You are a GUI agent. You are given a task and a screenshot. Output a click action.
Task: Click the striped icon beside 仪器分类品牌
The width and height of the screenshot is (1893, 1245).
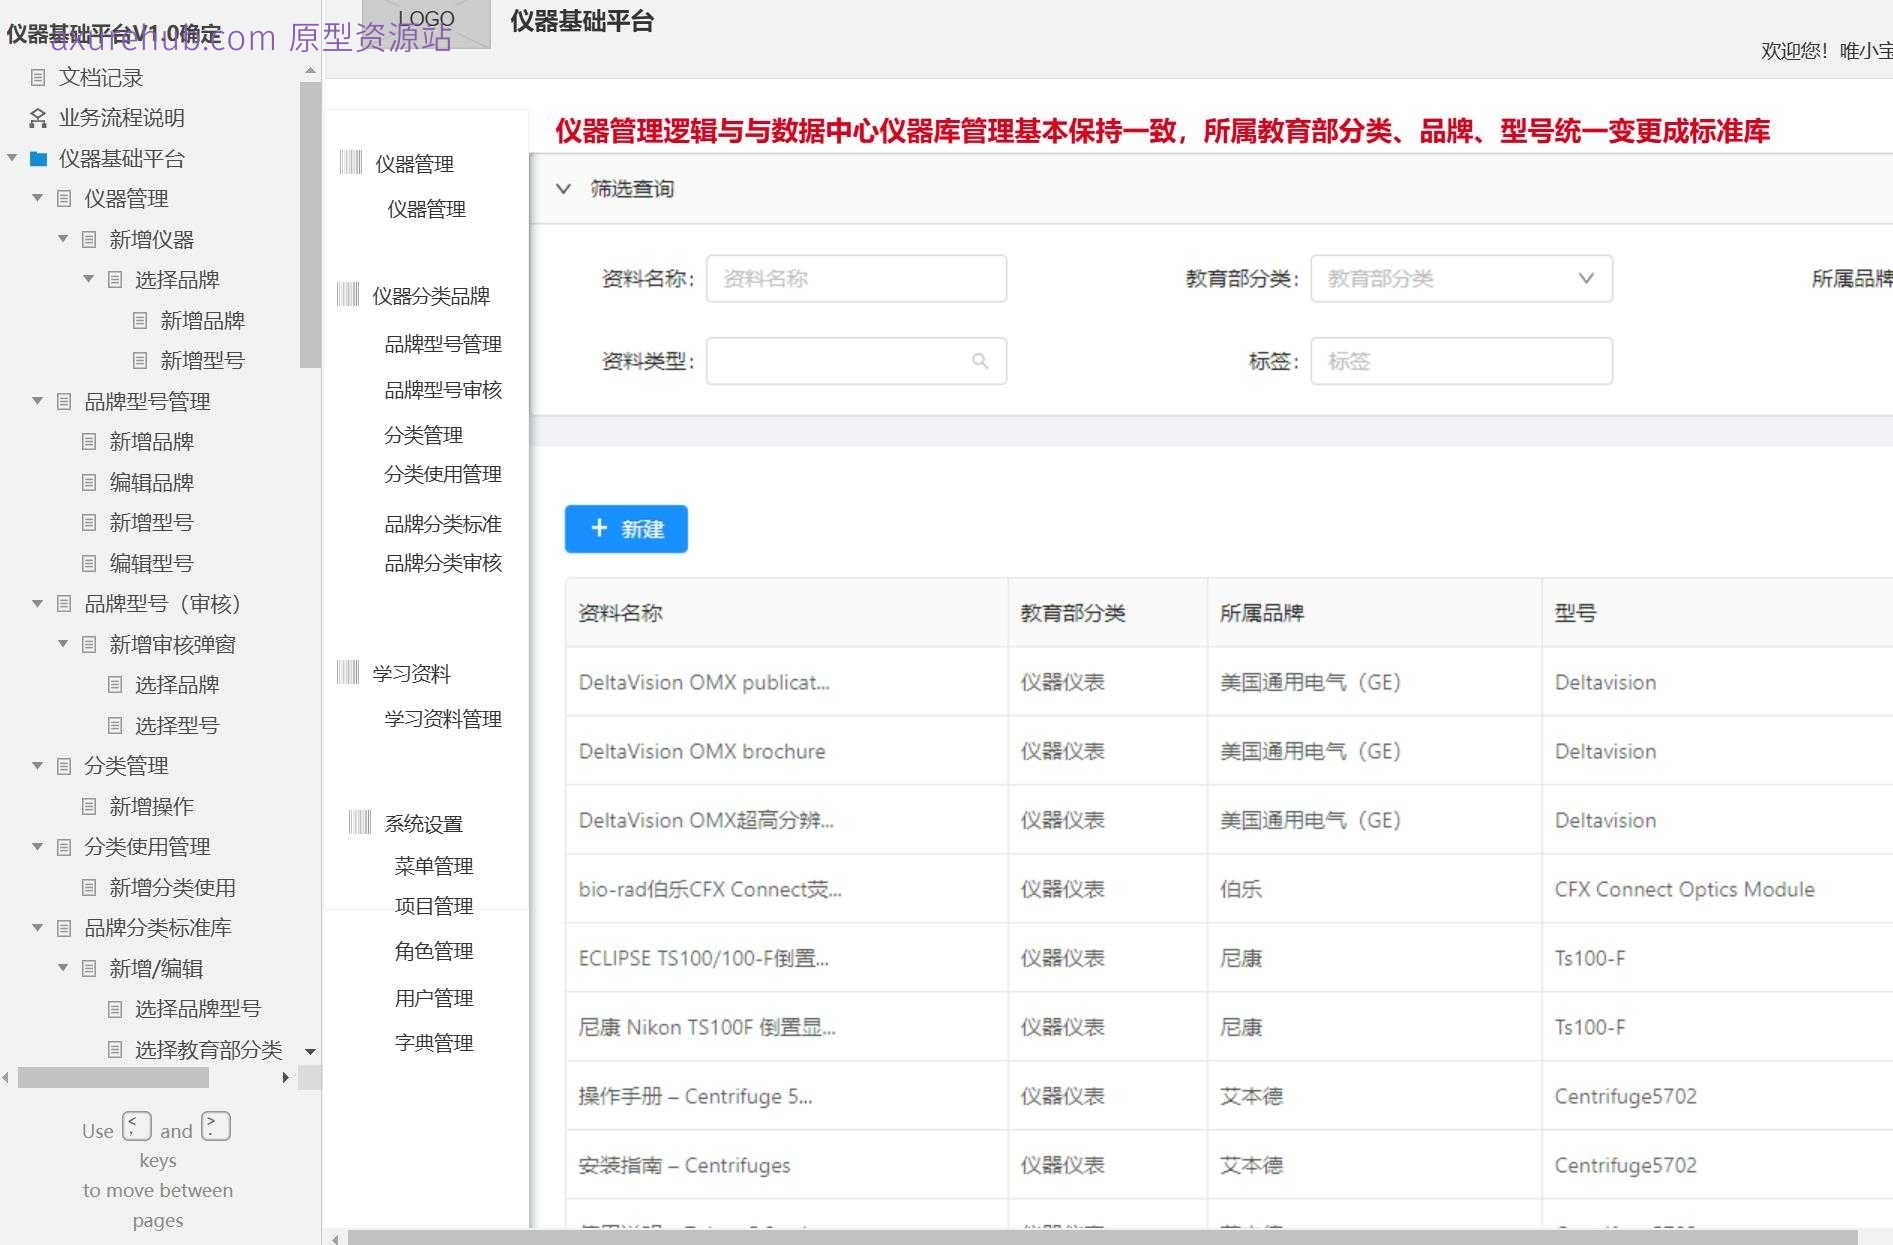[x=350, y=295]
